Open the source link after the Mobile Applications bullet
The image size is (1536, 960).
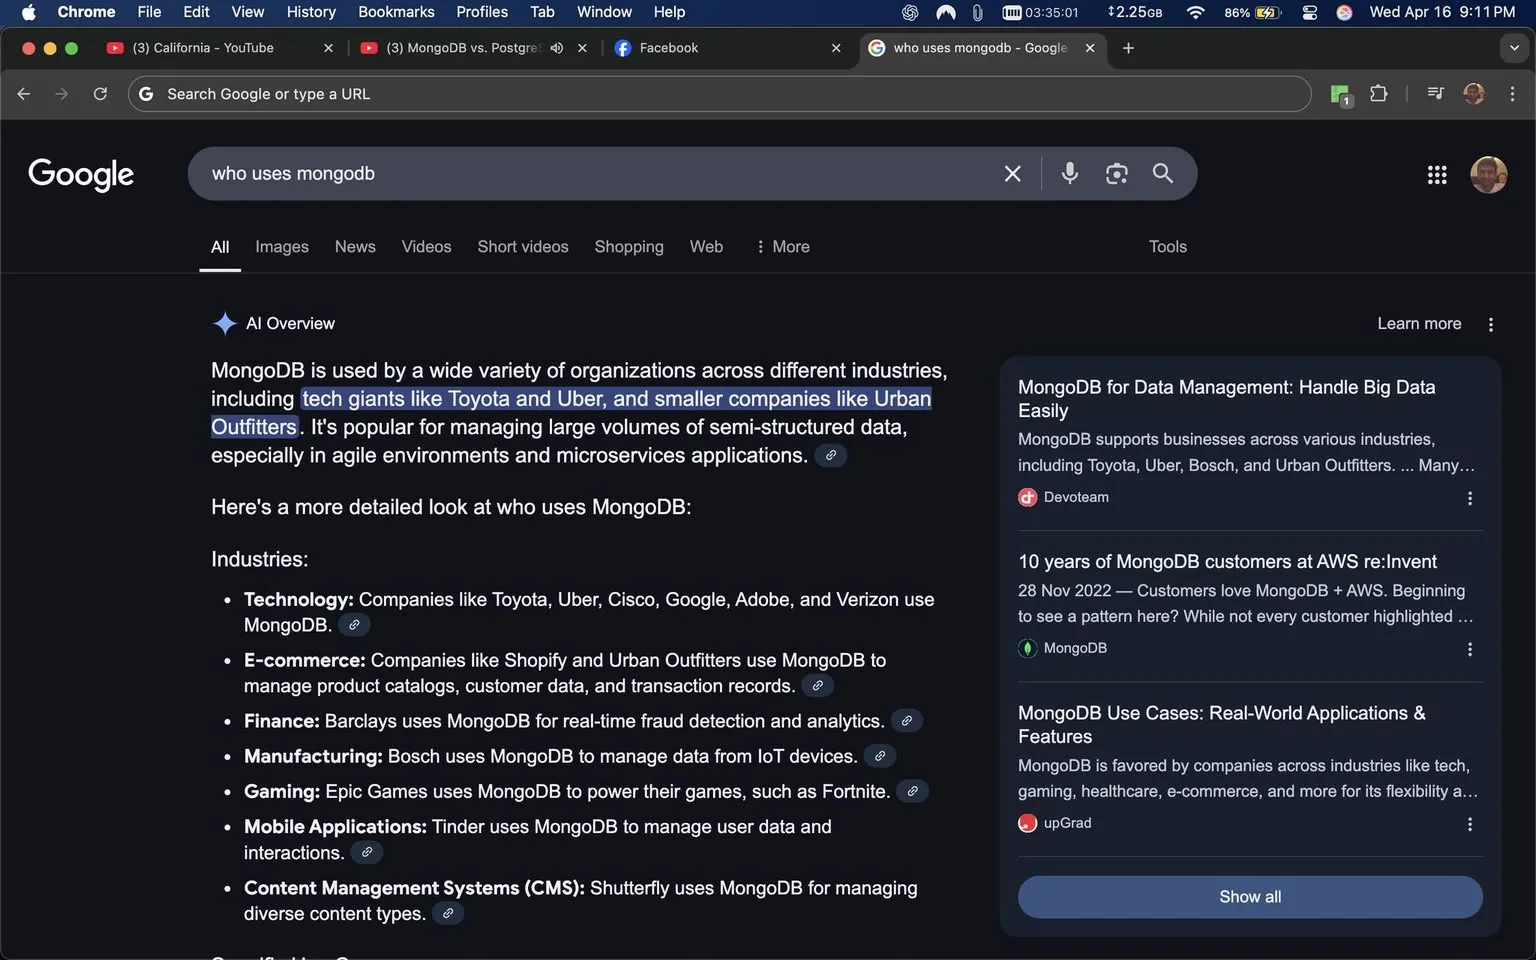point(367,853)
